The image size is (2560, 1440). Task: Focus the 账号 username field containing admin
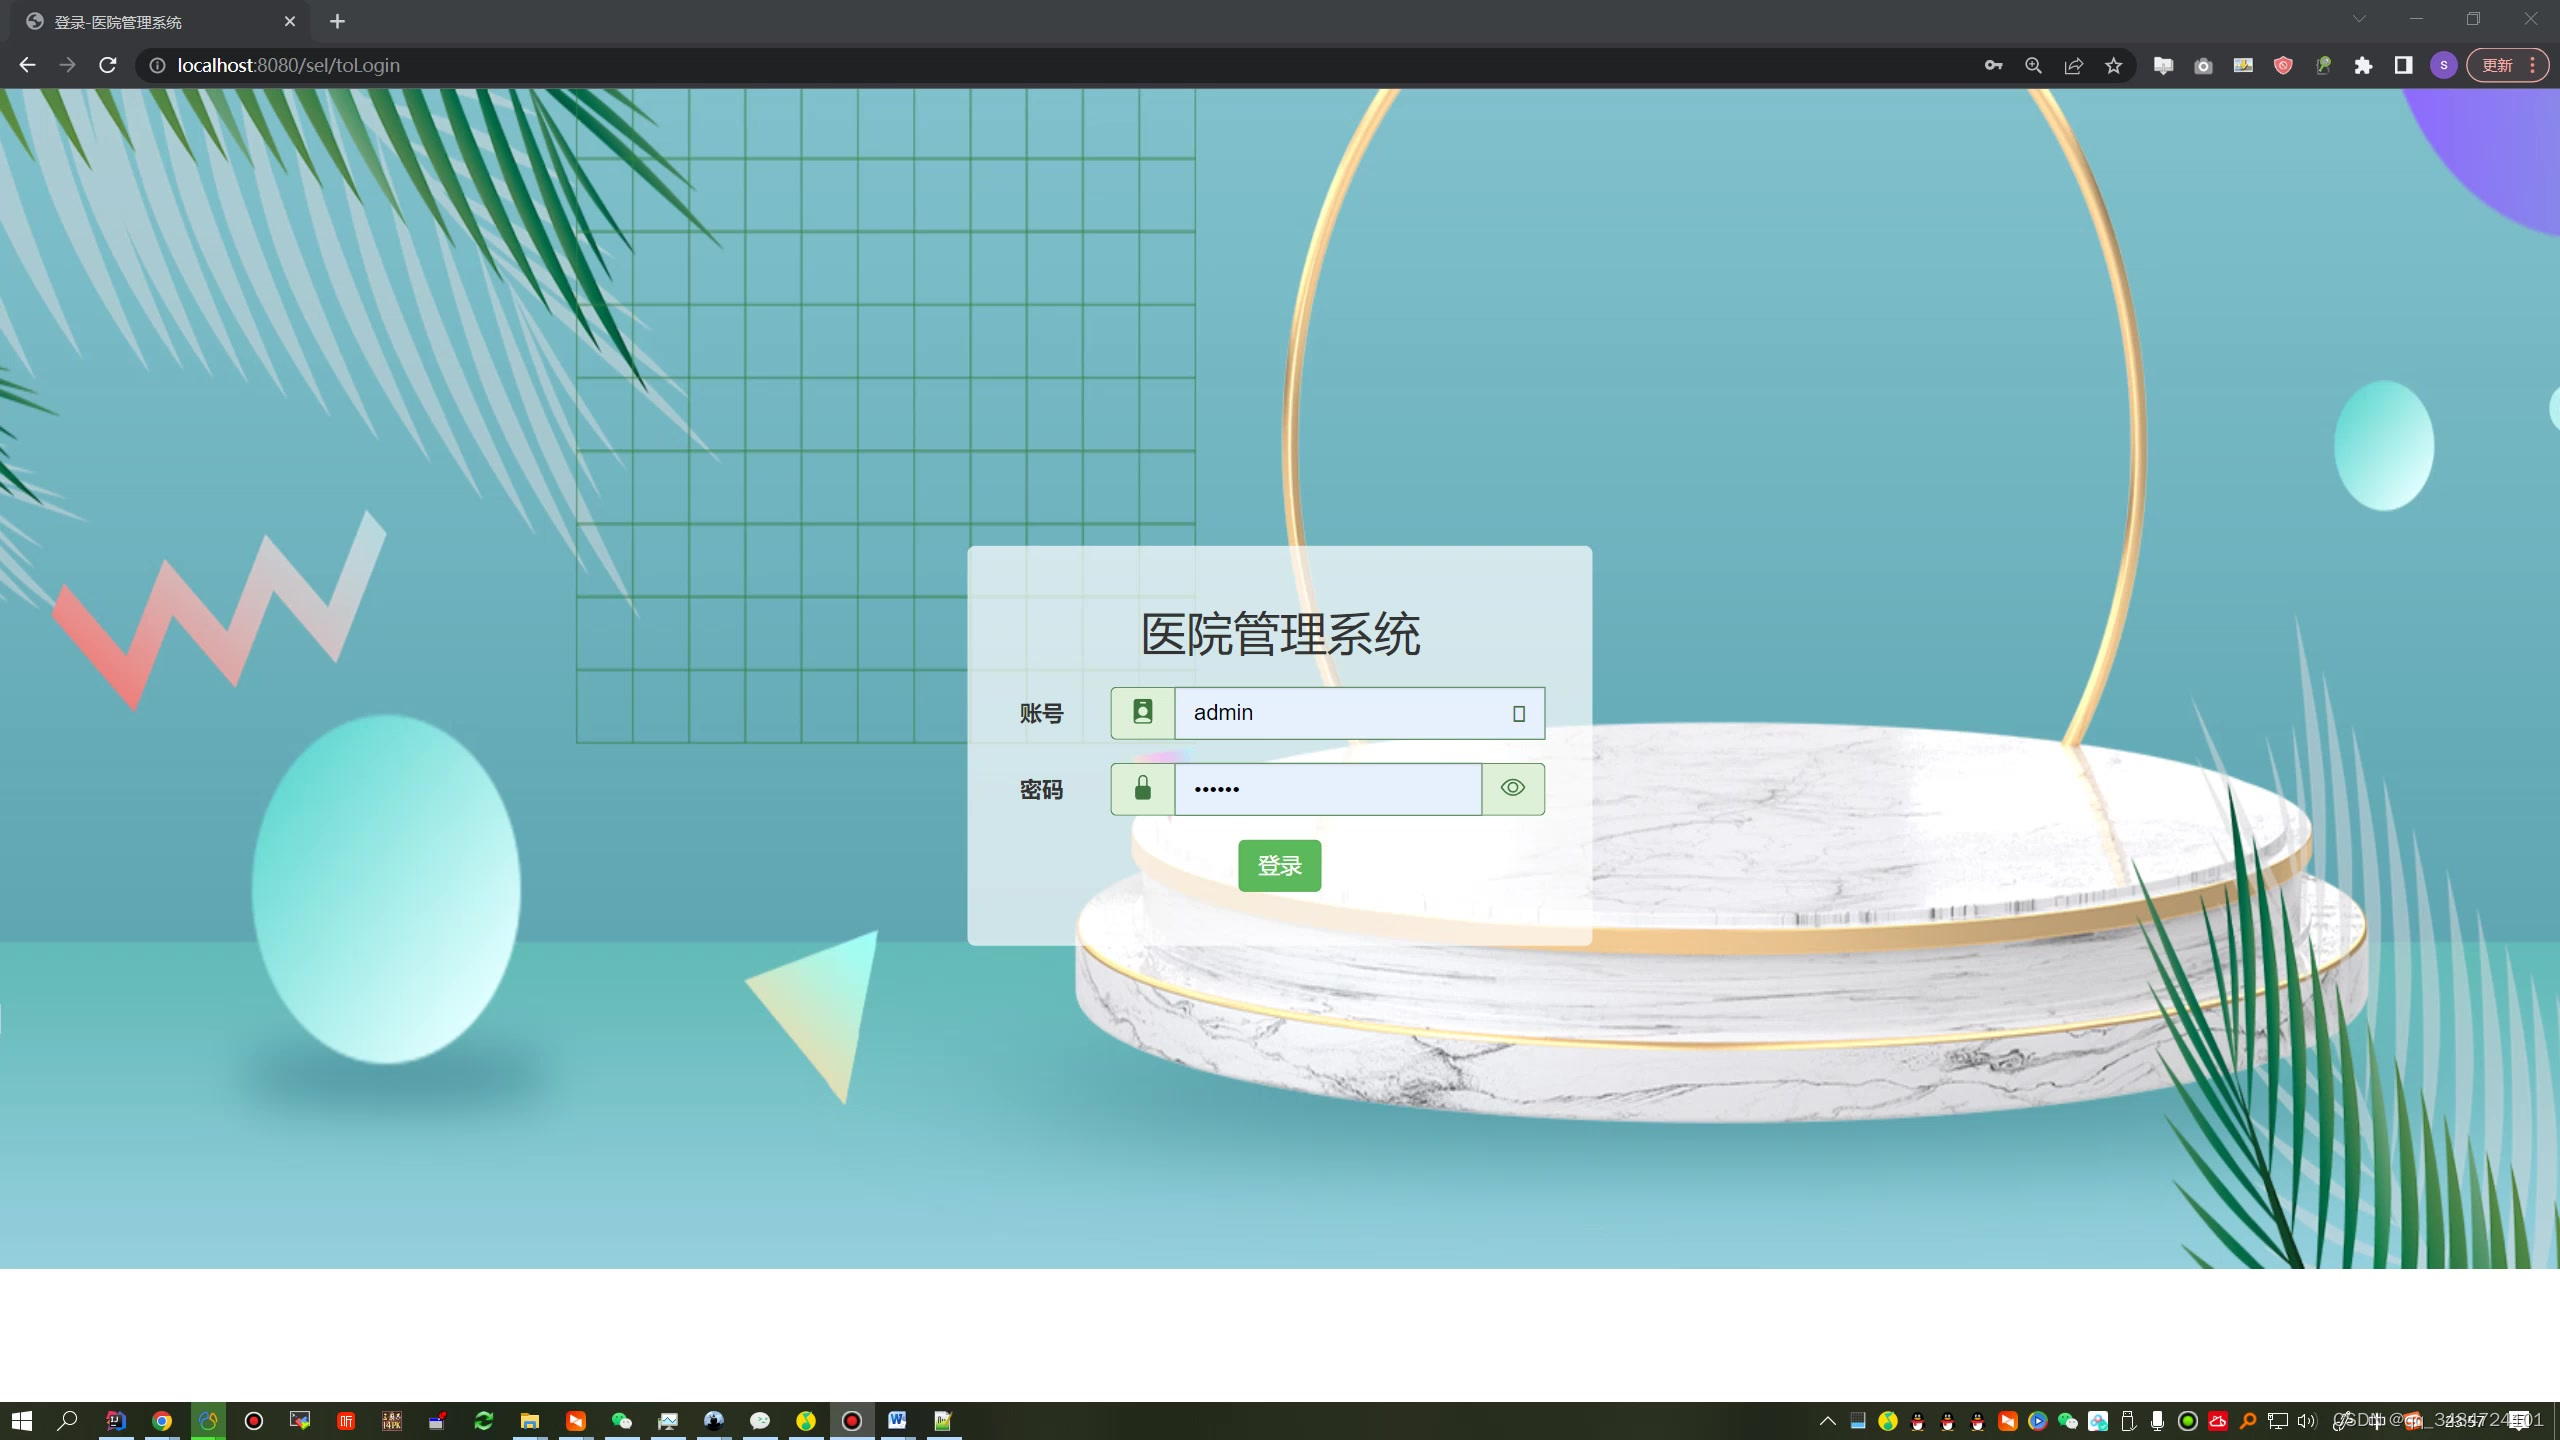1359,713
